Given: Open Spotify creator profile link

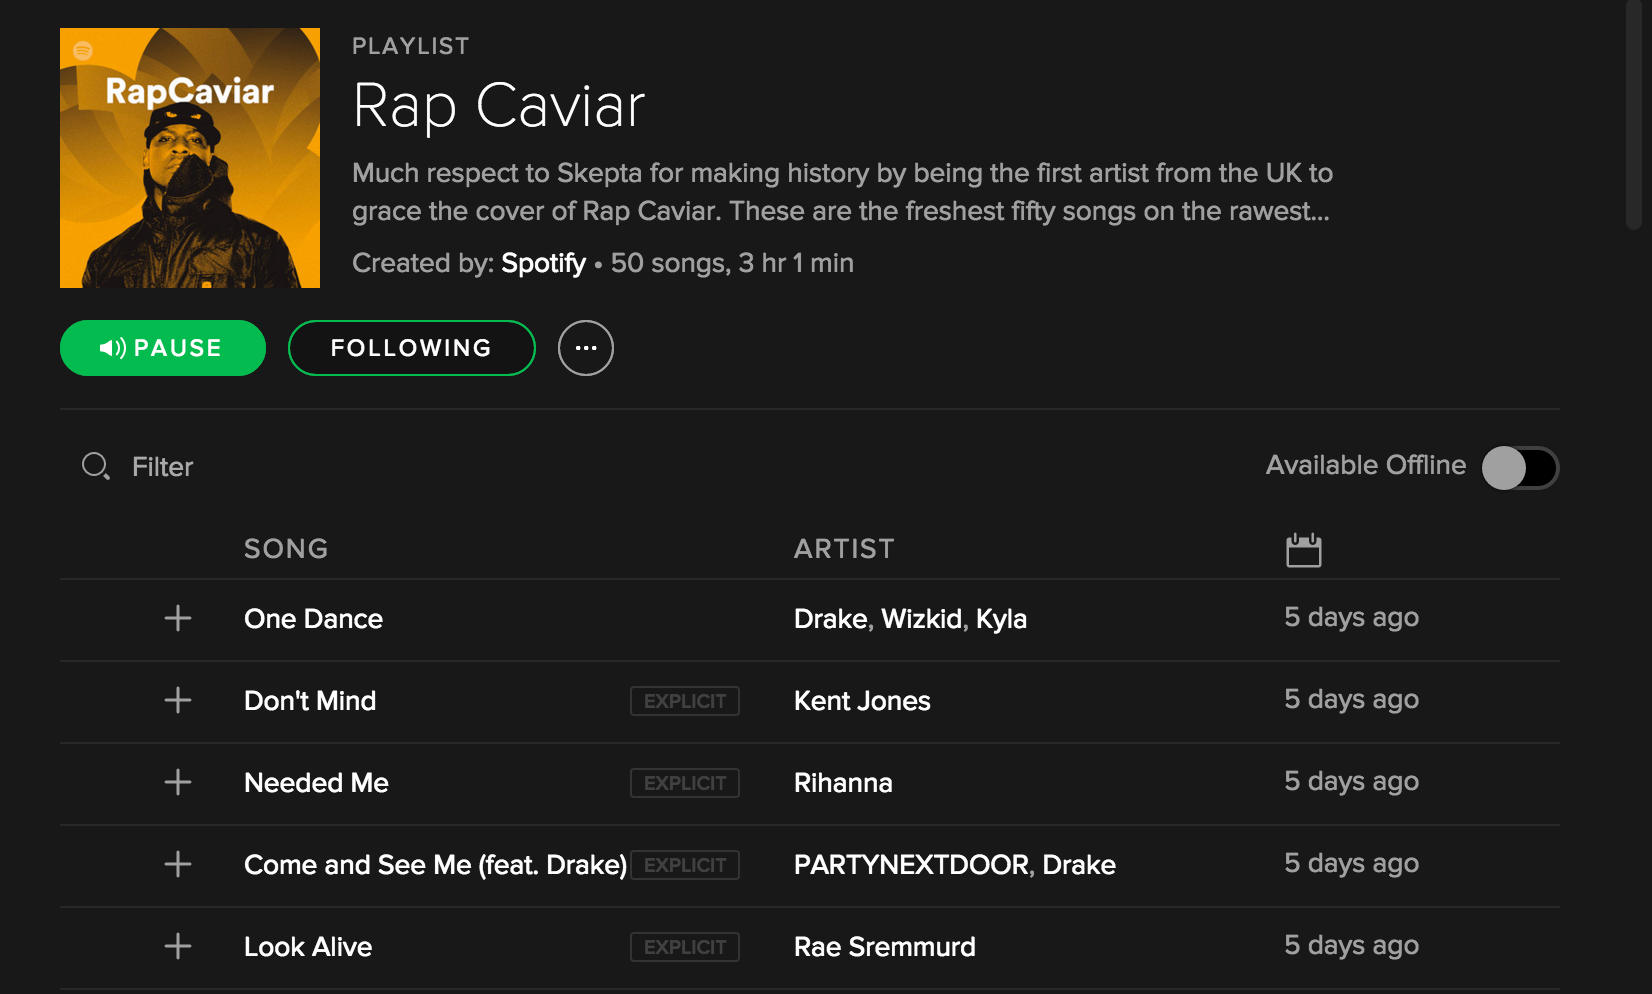Looking at the screenshot, I should coord(543,263).
